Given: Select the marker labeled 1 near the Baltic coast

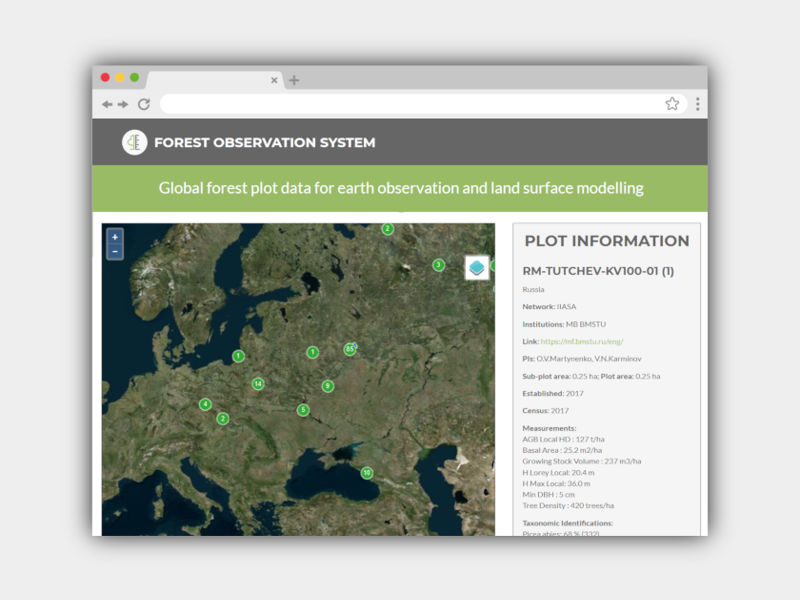Looking at the screenshot, I should point(238,356).
